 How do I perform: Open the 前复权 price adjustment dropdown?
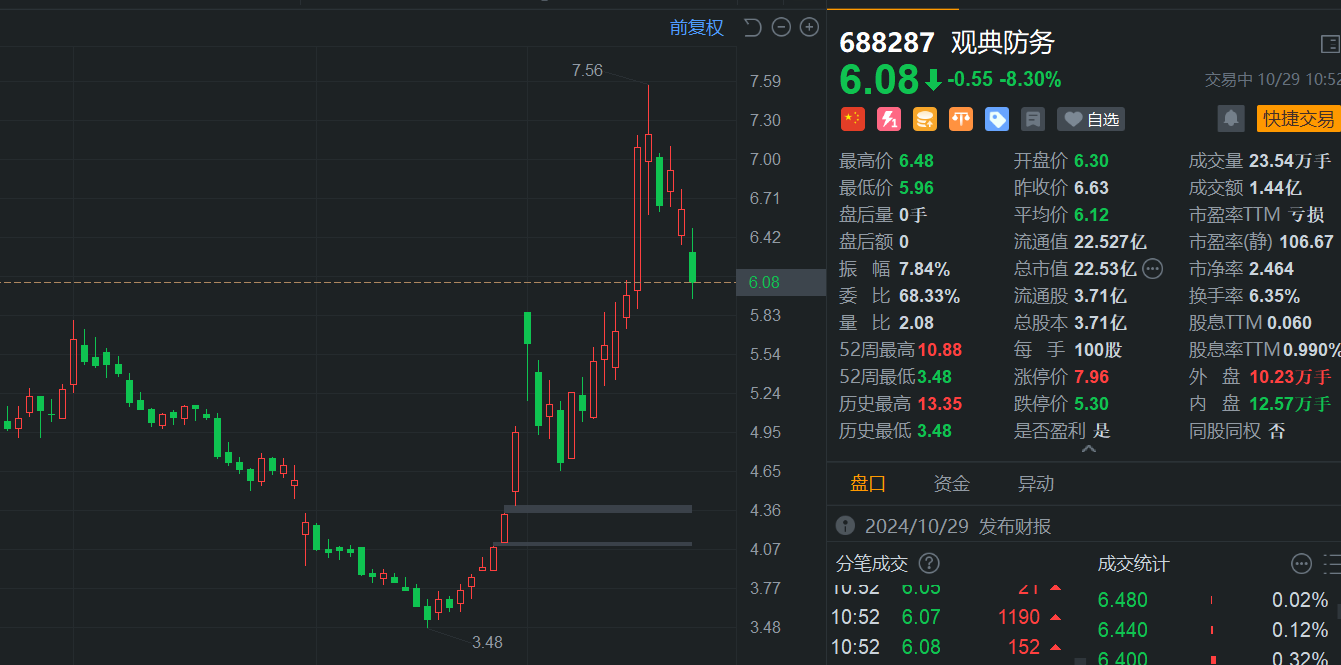pyautogui.click(x=697, y=28)
